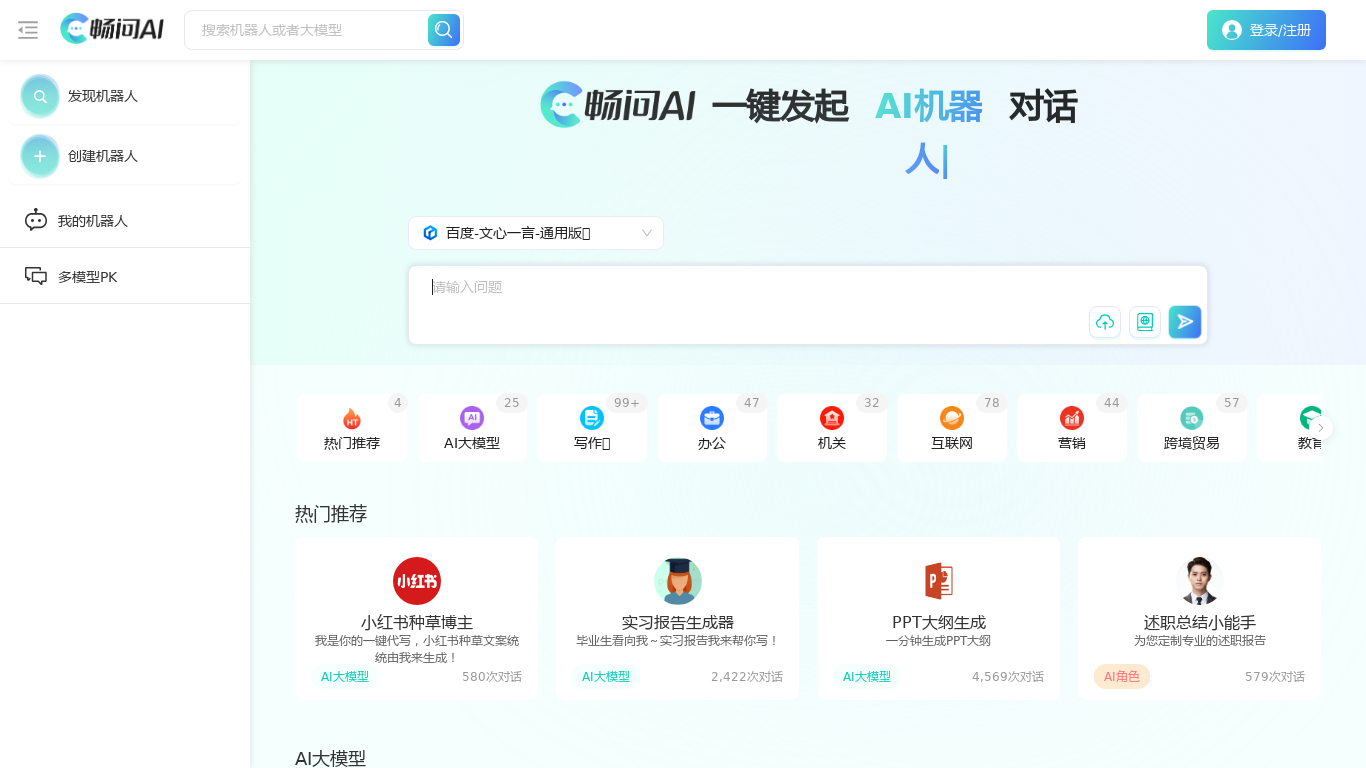The width and height of the screenshot is (1366, 768).
Task: Click the red building icon of 机关
Action: [832, 418]
